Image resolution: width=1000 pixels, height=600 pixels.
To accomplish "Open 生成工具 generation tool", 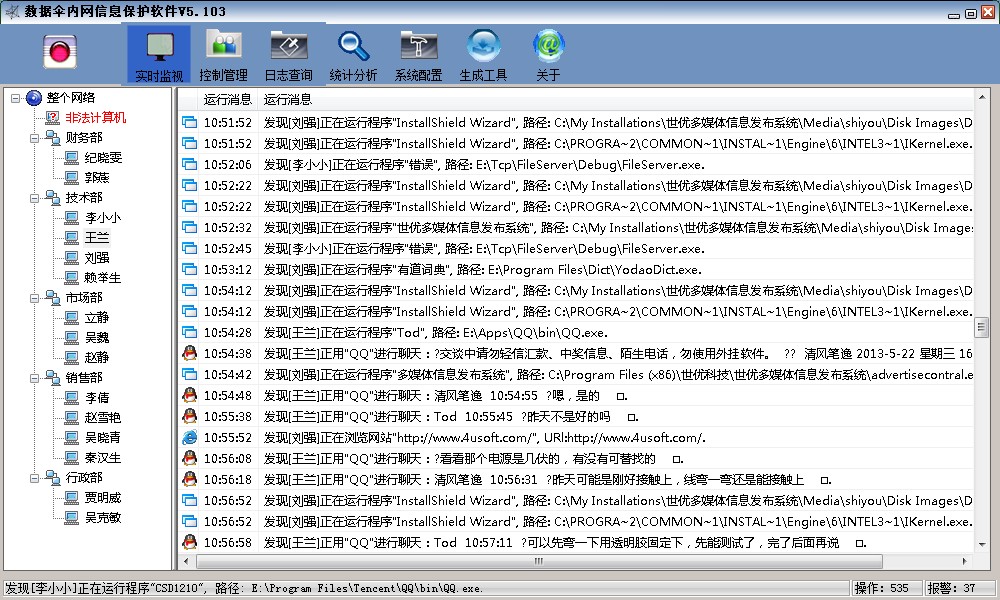I will (483, 55).
